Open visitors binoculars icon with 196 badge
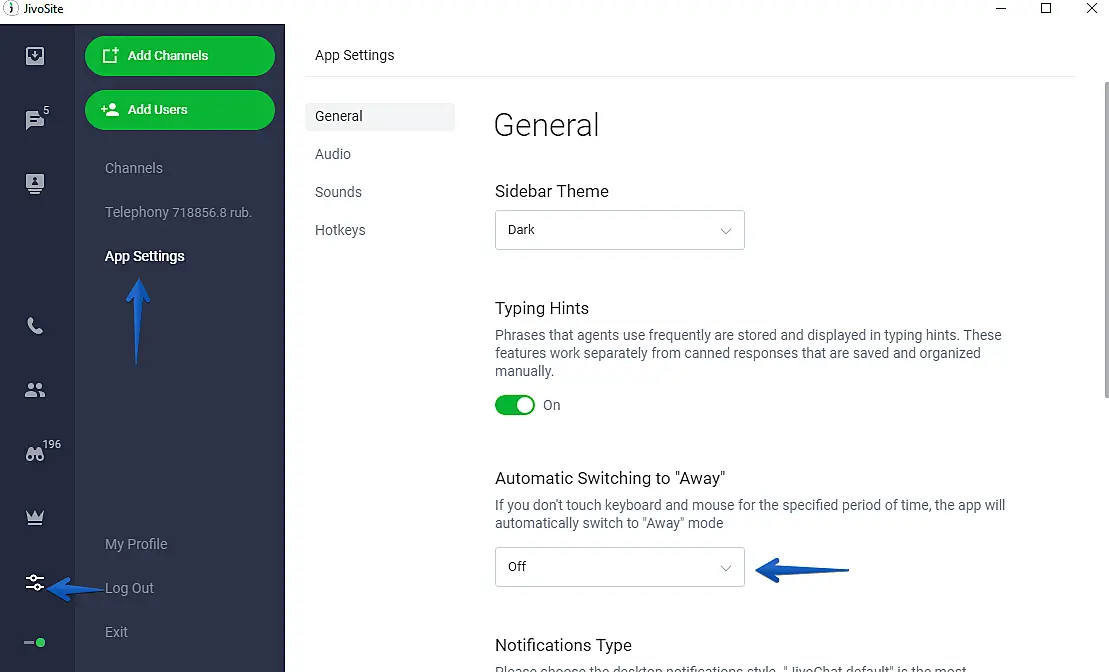 tap(35, 454)
